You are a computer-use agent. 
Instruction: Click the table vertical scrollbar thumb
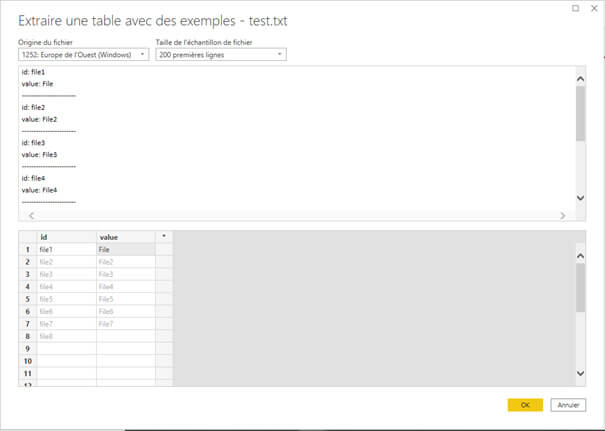(580, 287)
